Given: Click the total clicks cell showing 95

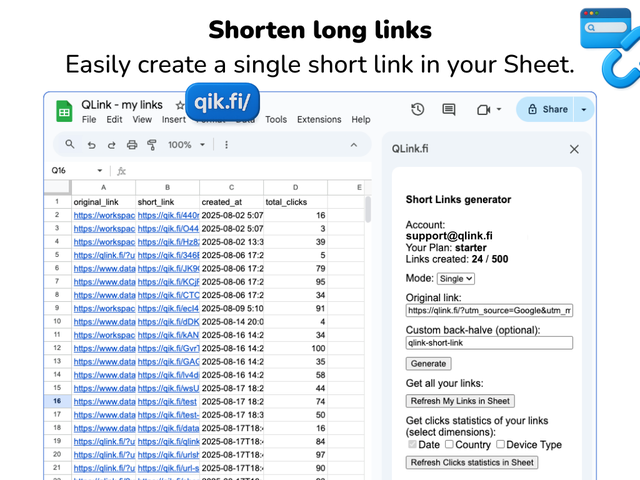Looking at the screenshot, I should click(x=296, y=282).
